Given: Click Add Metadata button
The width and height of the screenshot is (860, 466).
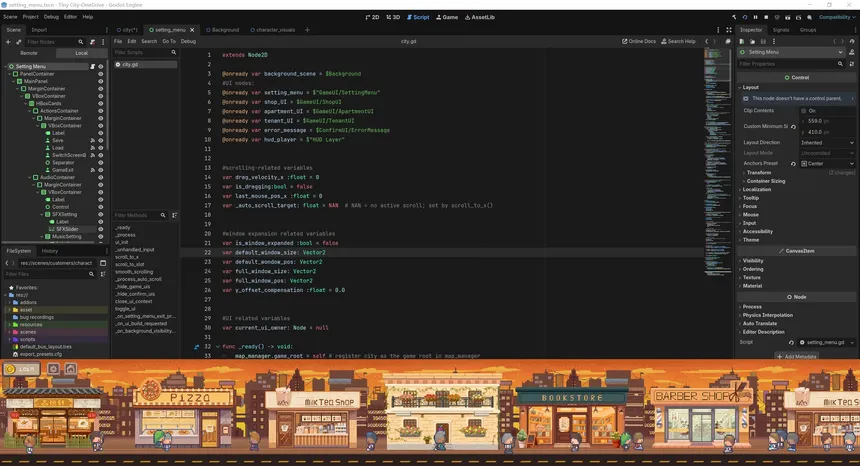Looking at the screenshot, I should pyautogui.click(x=797, y=356).
